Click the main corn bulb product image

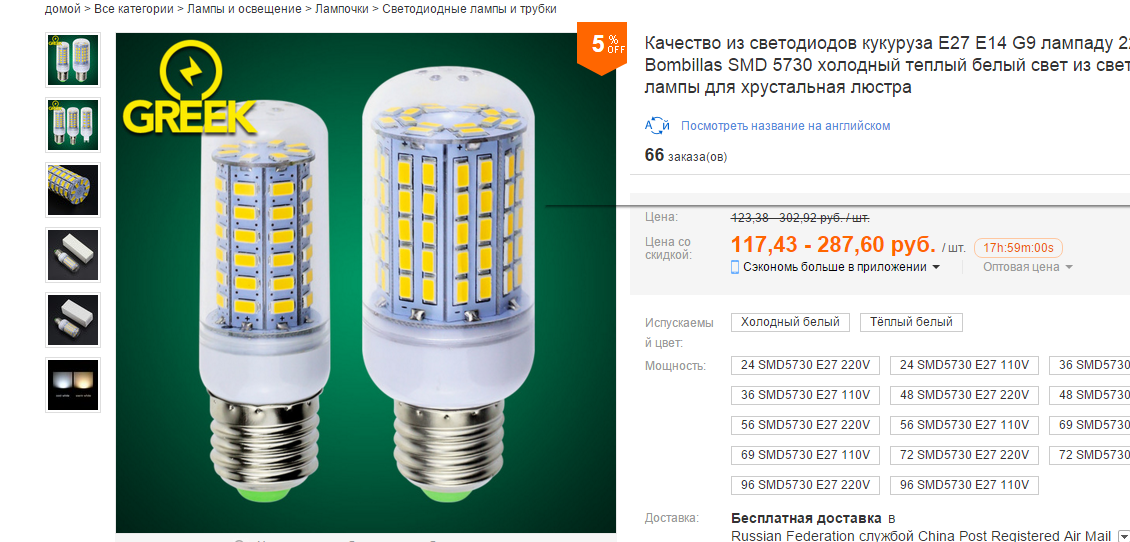point(366,283)
